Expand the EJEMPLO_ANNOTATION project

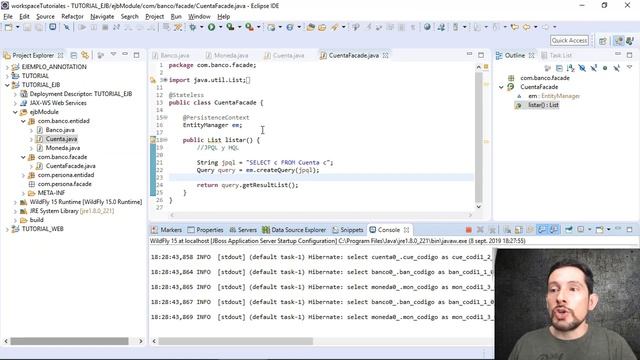7,67
